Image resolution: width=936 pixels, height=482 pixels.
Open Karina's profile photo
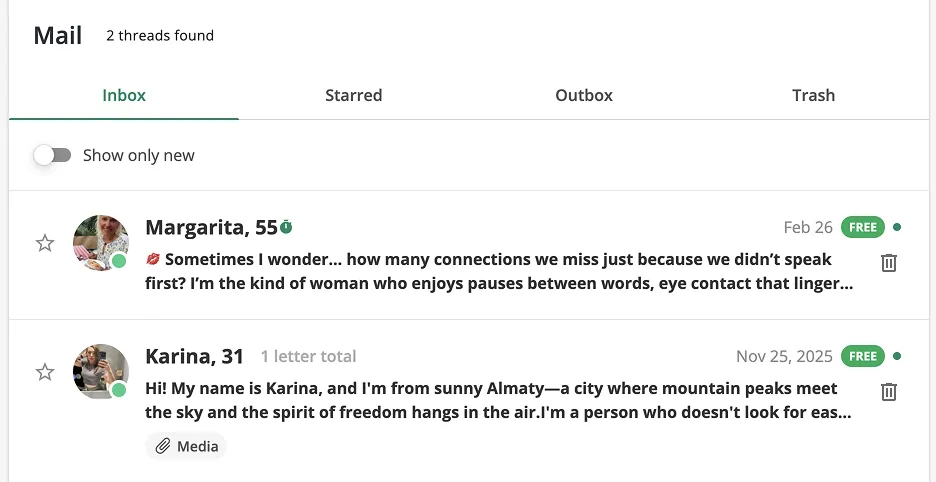click(101, 372)
